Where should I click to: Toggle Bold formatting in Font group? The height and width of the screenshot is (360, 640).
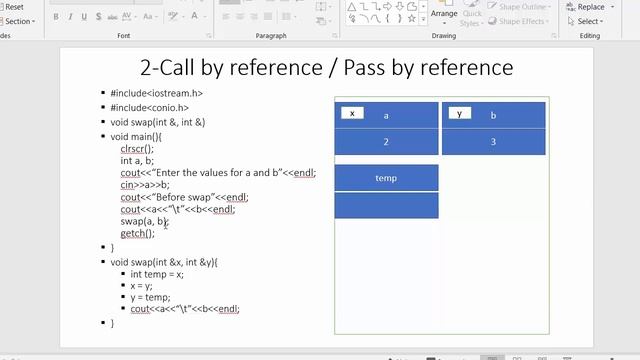pyautogui.click(x=56, y=17)
